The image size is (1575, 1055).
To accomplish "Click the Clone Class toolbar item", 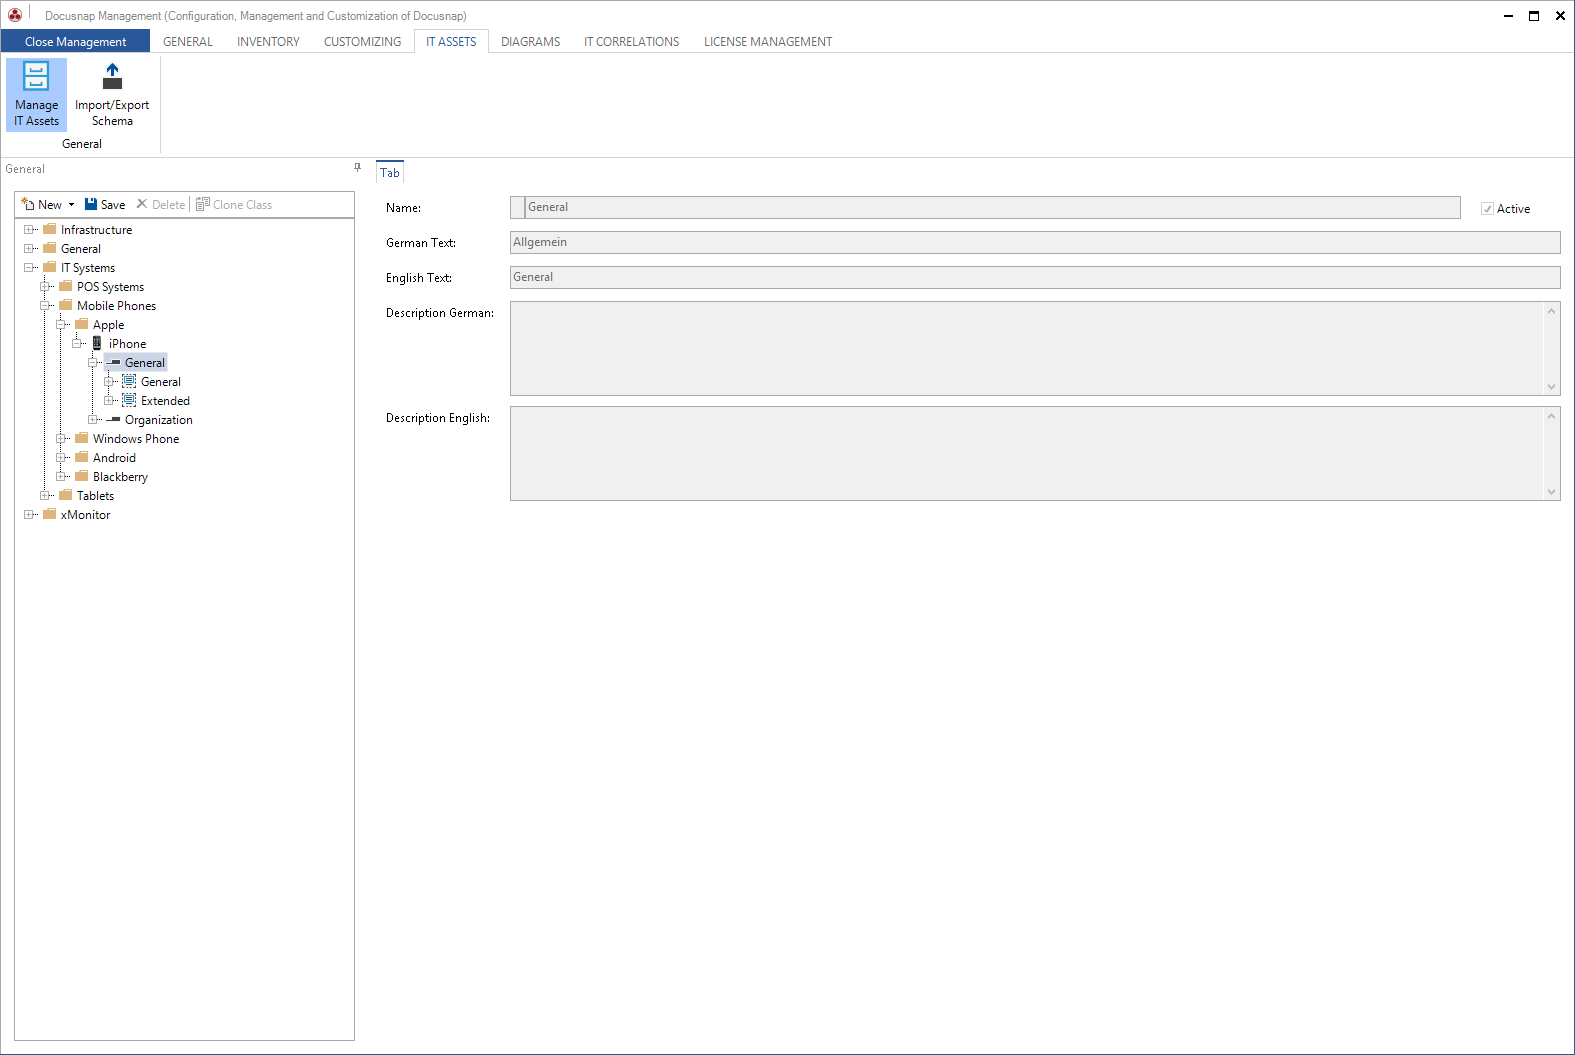I will coord(234,204).
